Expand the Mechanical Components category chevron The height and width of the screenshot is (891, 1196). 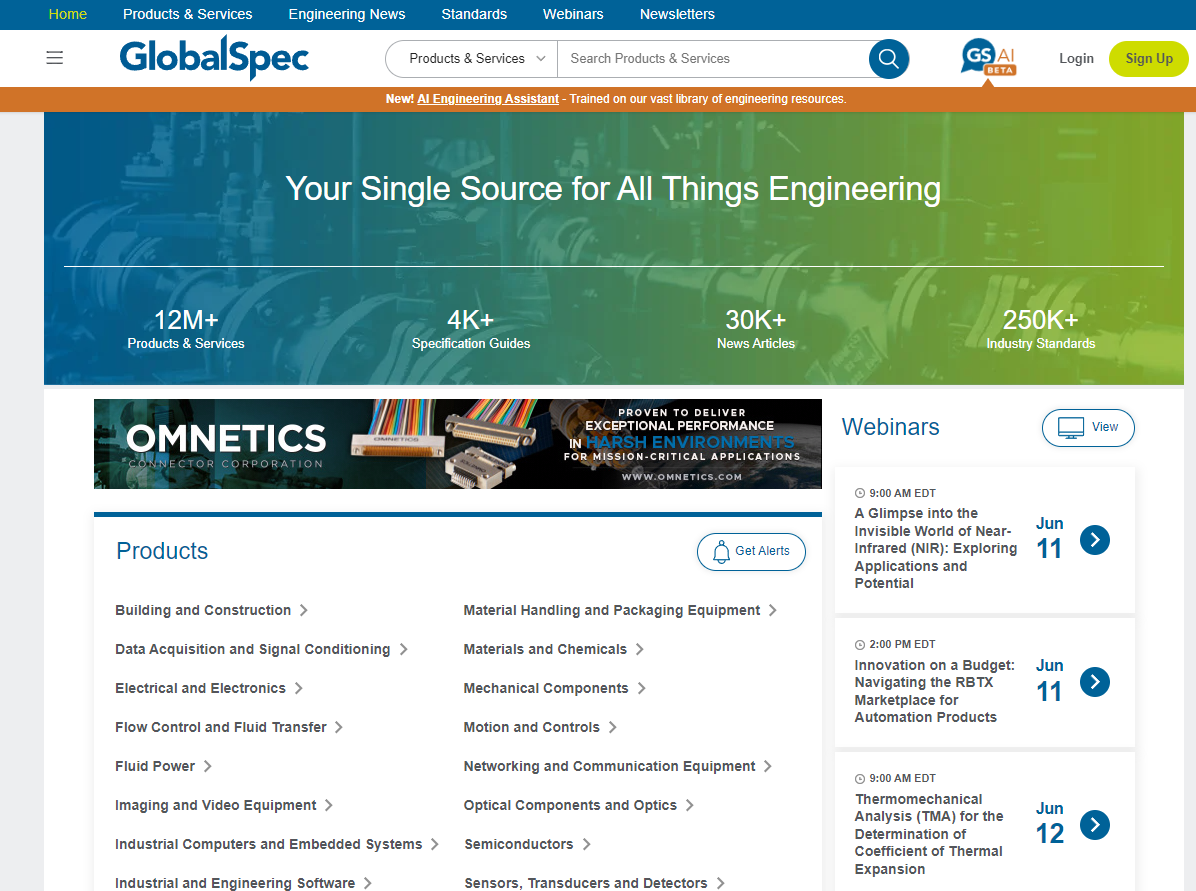(642, 688)
